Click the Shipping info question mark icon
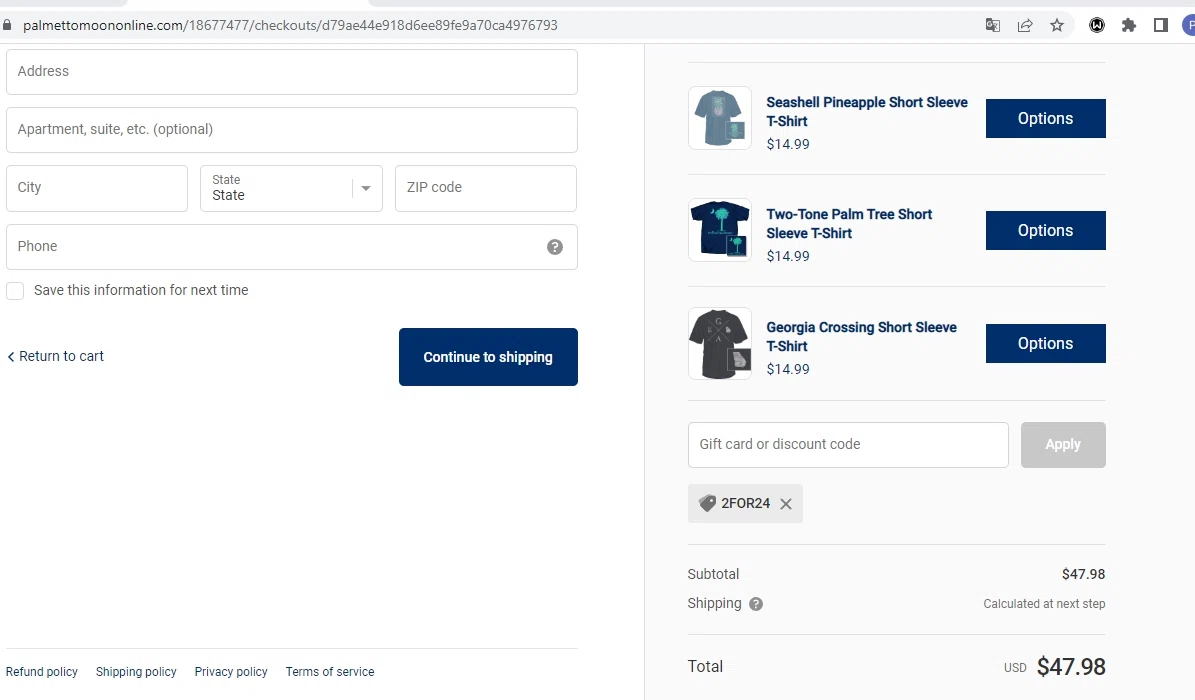Screen dimensions: 1195x700 [756, 604]
